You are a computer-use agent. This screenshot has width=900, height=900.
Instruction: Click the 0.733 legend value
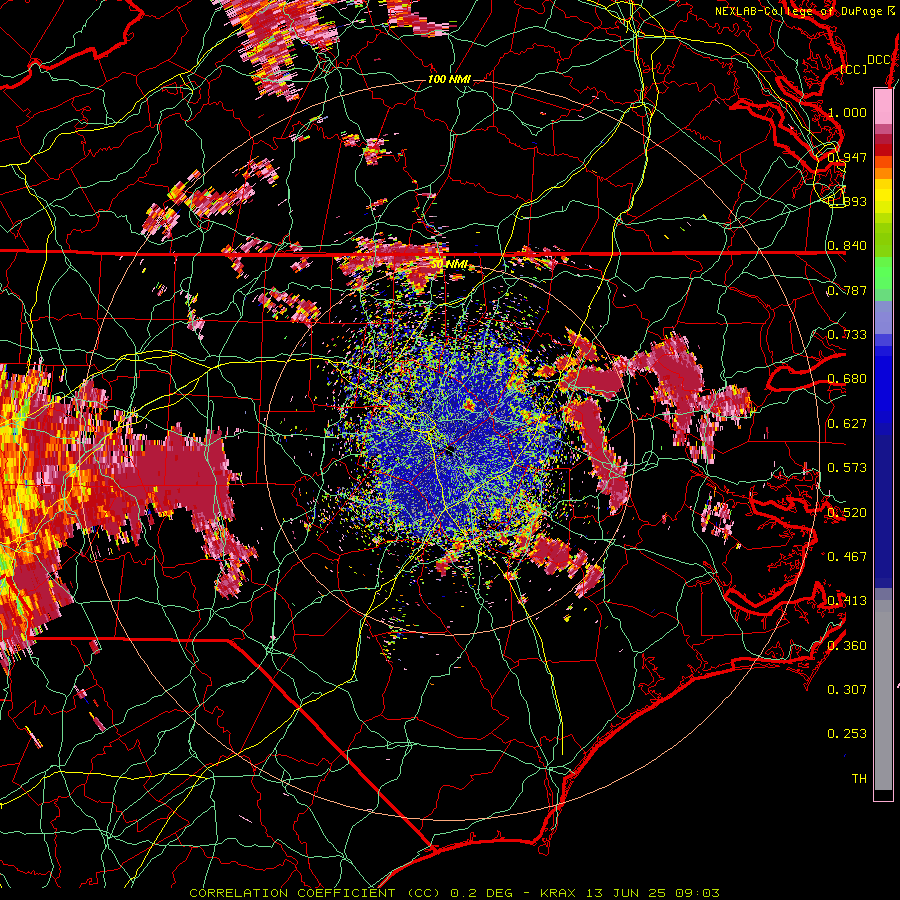pos(847,335)
